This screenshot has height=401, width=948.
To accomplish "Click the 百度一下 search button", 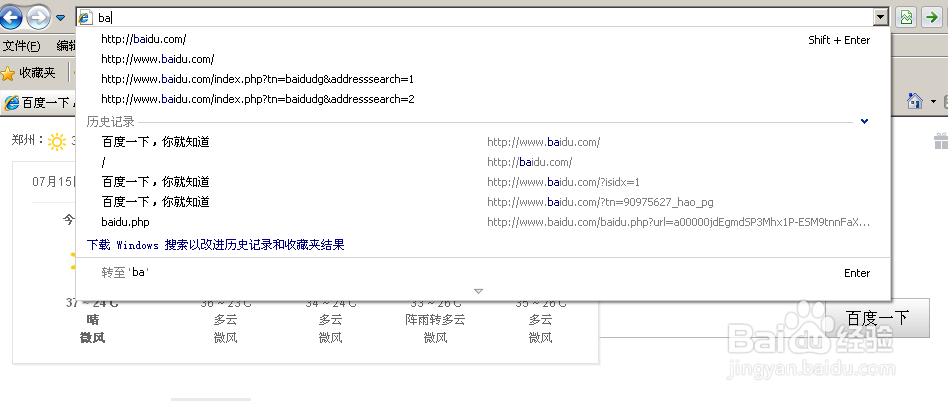I will point(877,318).
